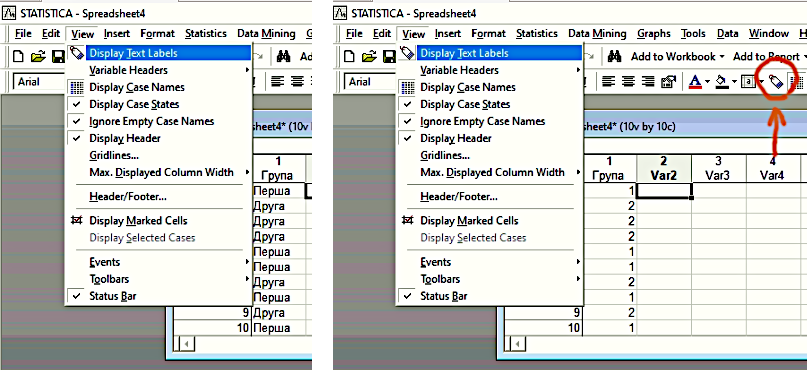807x370 pixels.
Task: Select the center alignment icon
Action: pos(629,81)
